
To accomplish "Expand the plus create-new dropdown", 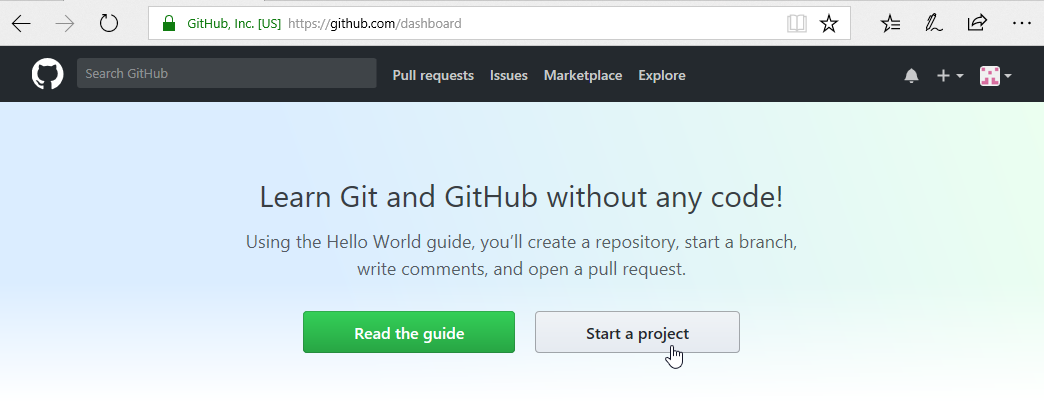I will 950,76.
